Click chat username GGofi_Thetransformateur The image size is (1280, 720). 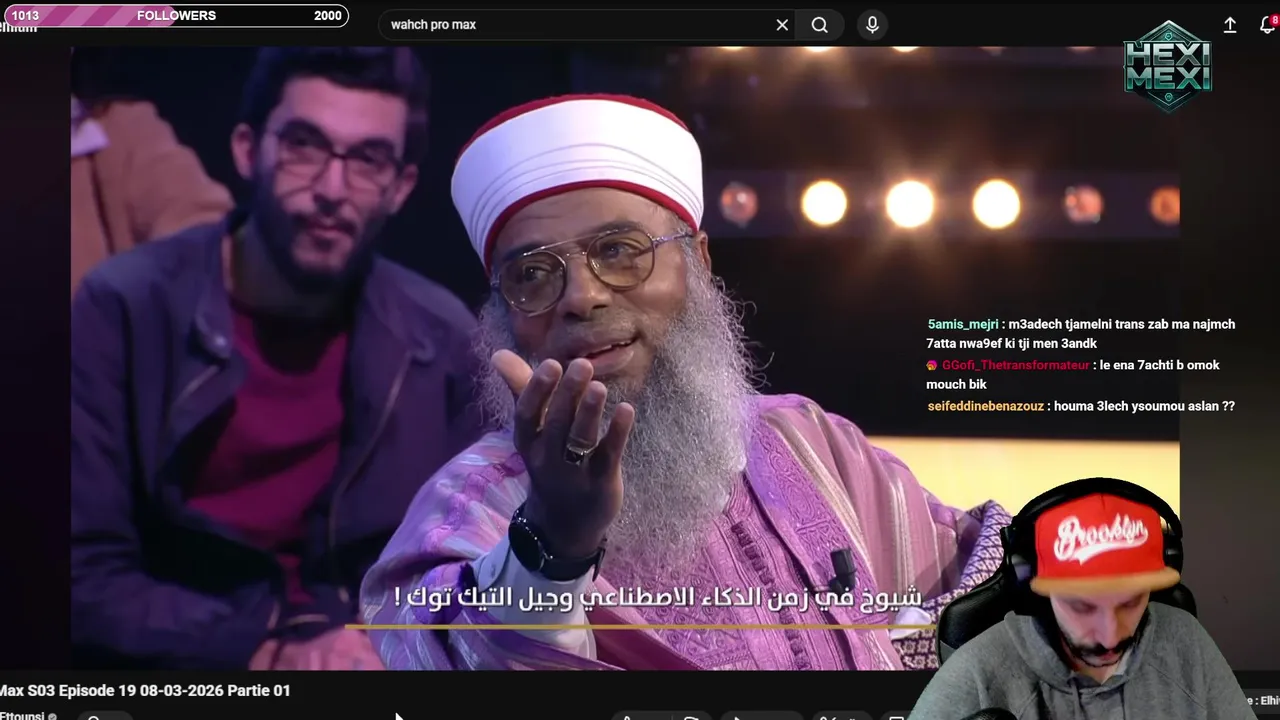(x=1015, y=365)
